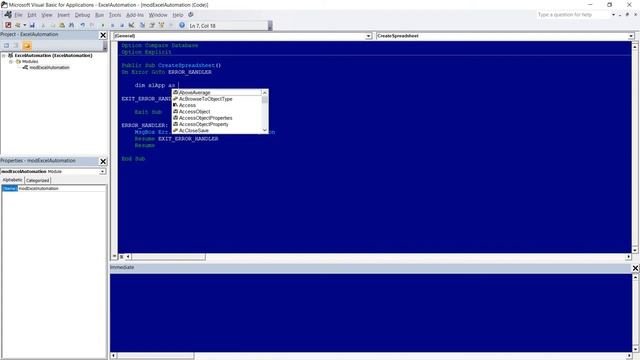Click the Undo toolbar icon
The image size is (640, 360).
pyautogui.click(x=82, y=25)
